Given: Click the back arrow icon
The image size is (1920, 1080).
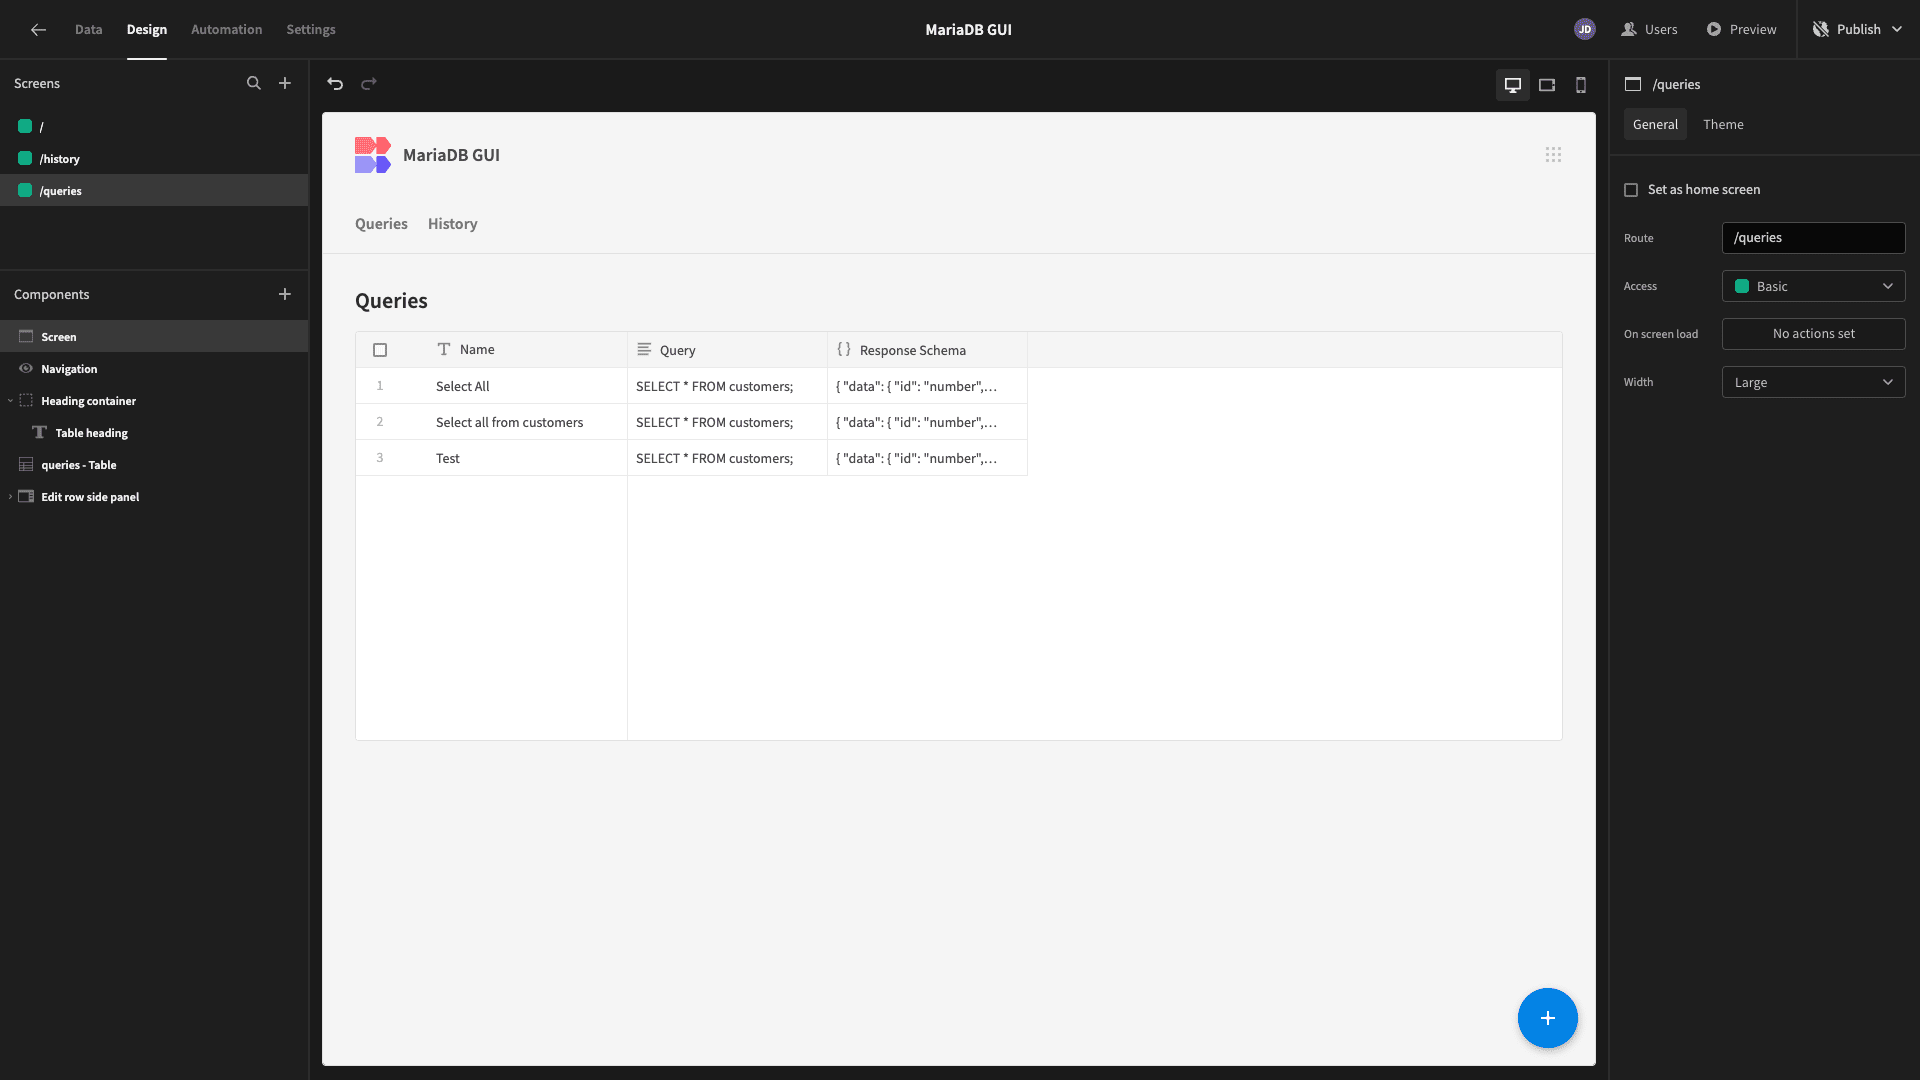Looking at the screenshot, I should pos(38,30).
